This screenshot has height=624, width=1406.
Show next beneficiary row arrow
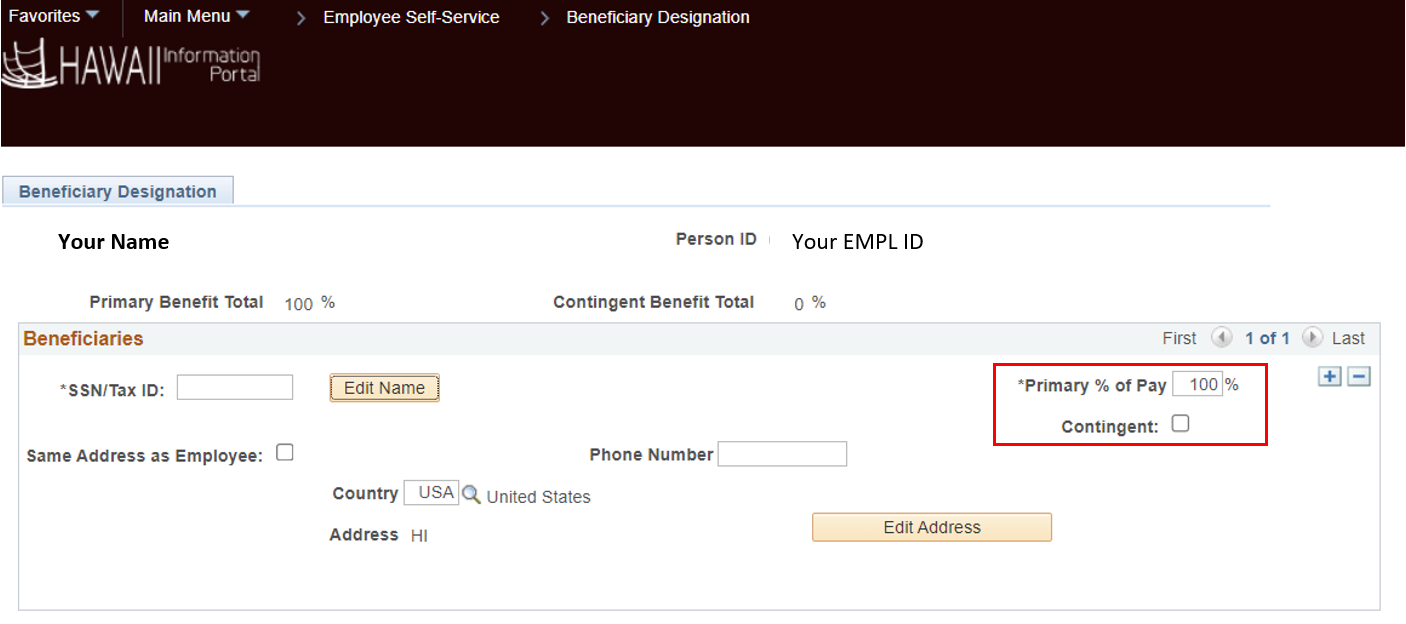pyautogui.click(x=1313, y=338)
